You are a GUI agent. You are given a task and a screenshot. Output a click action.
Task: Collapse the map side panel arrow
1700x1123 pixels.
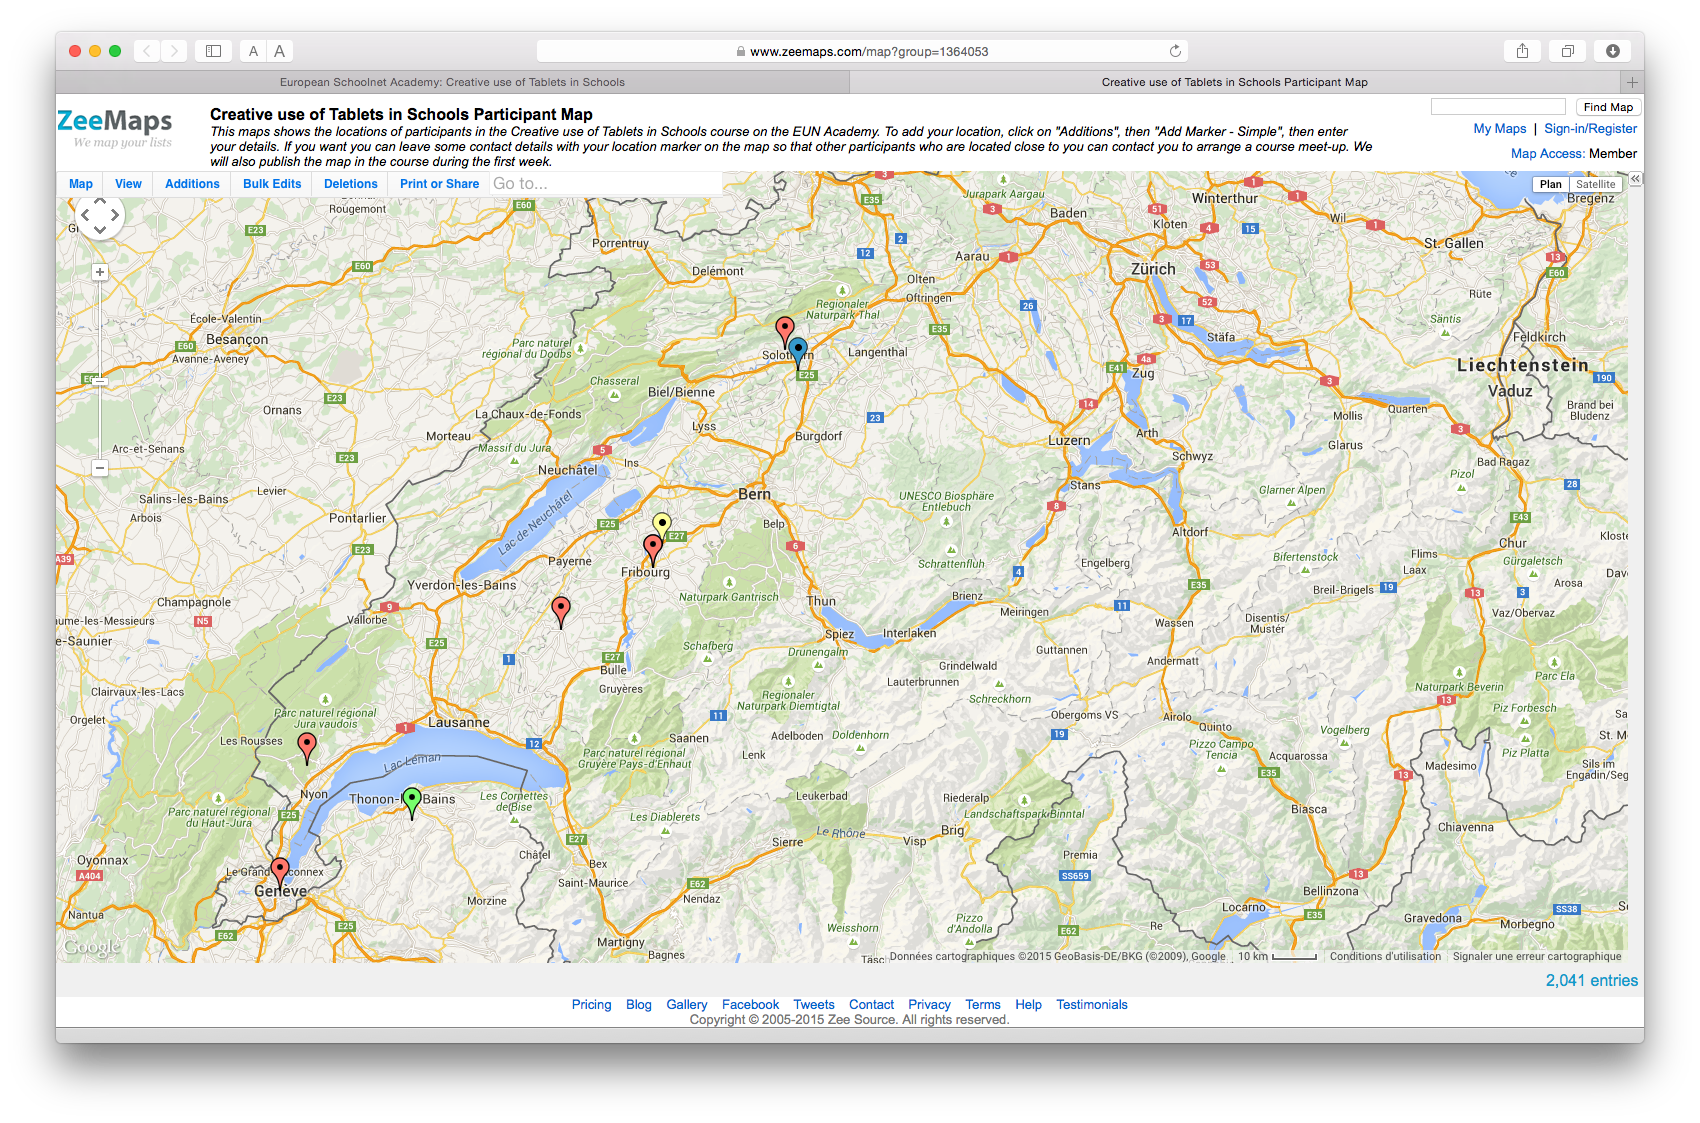pyautogui.click(x=1635, y=179)
